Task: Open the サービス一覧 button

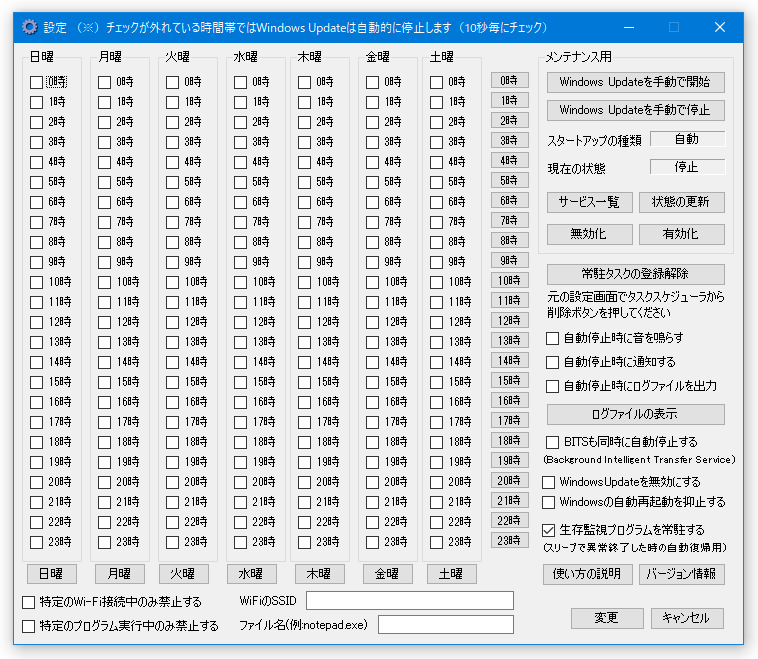Action: [x=590, y=202]
